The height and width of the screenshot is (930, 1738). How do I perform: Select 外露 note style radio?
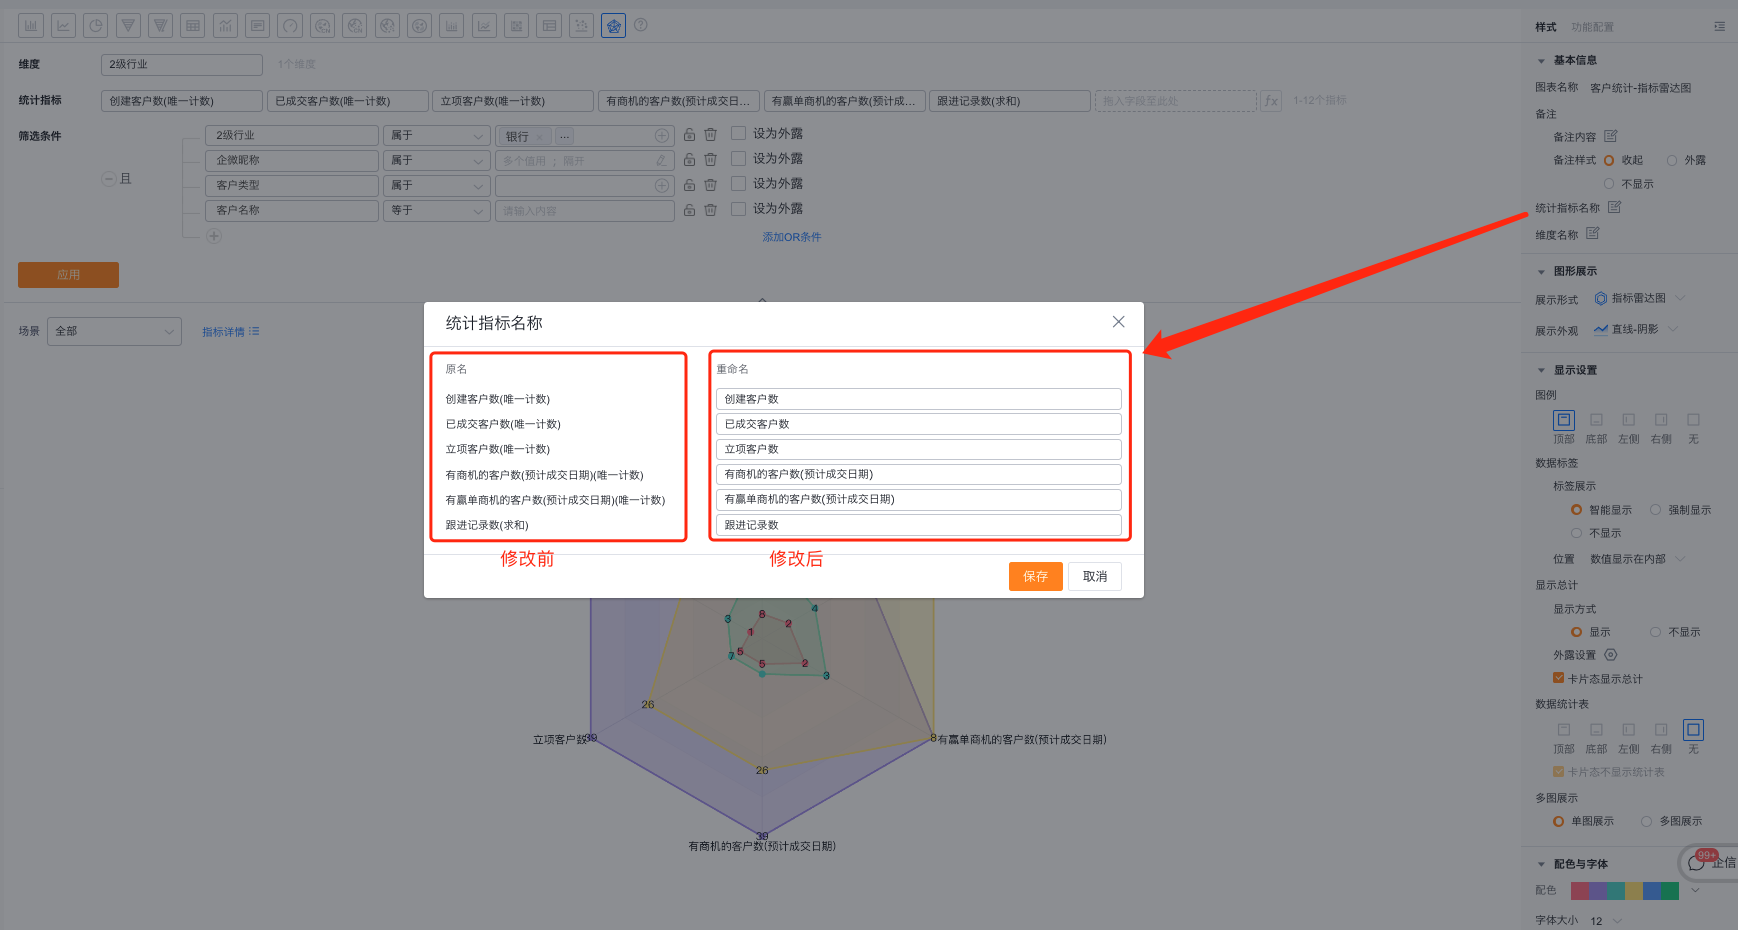(x=1671, y=160)
